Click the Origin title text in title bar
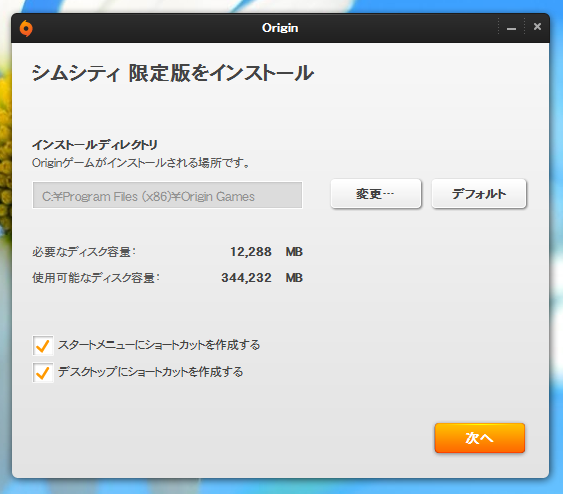The image size is (563, 494). (x=280, y=28)
